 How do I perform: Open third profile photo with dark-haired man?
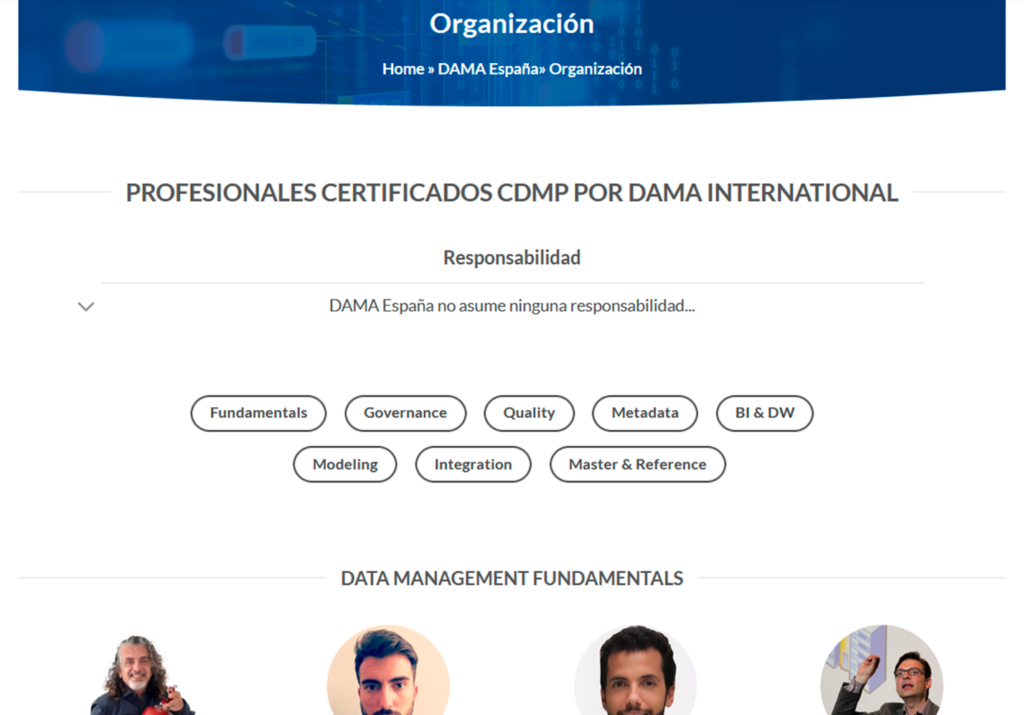[635, 670]
